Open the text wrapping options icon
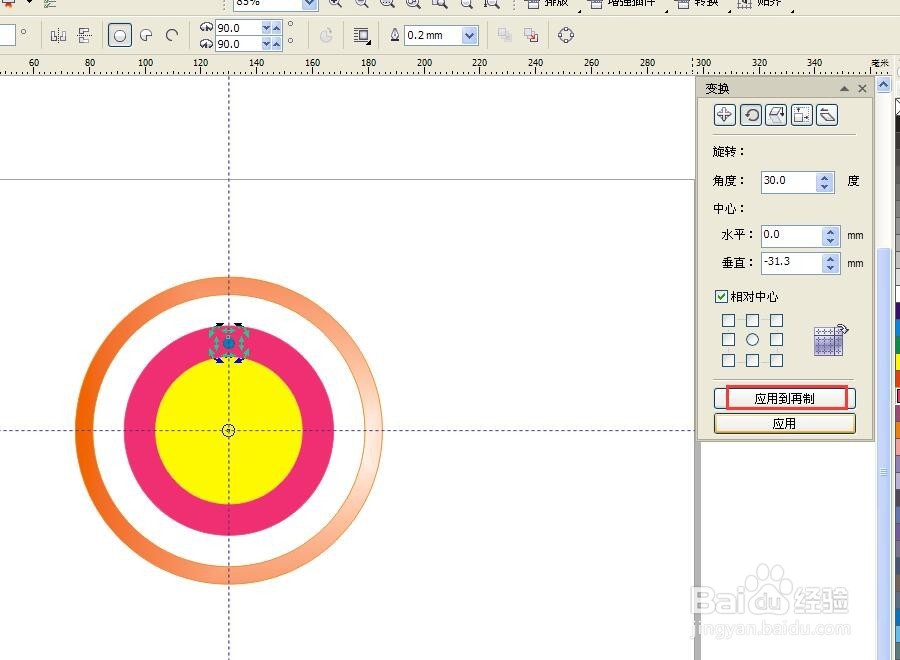The height and width of the screenshot is (660, 900). 362,36
